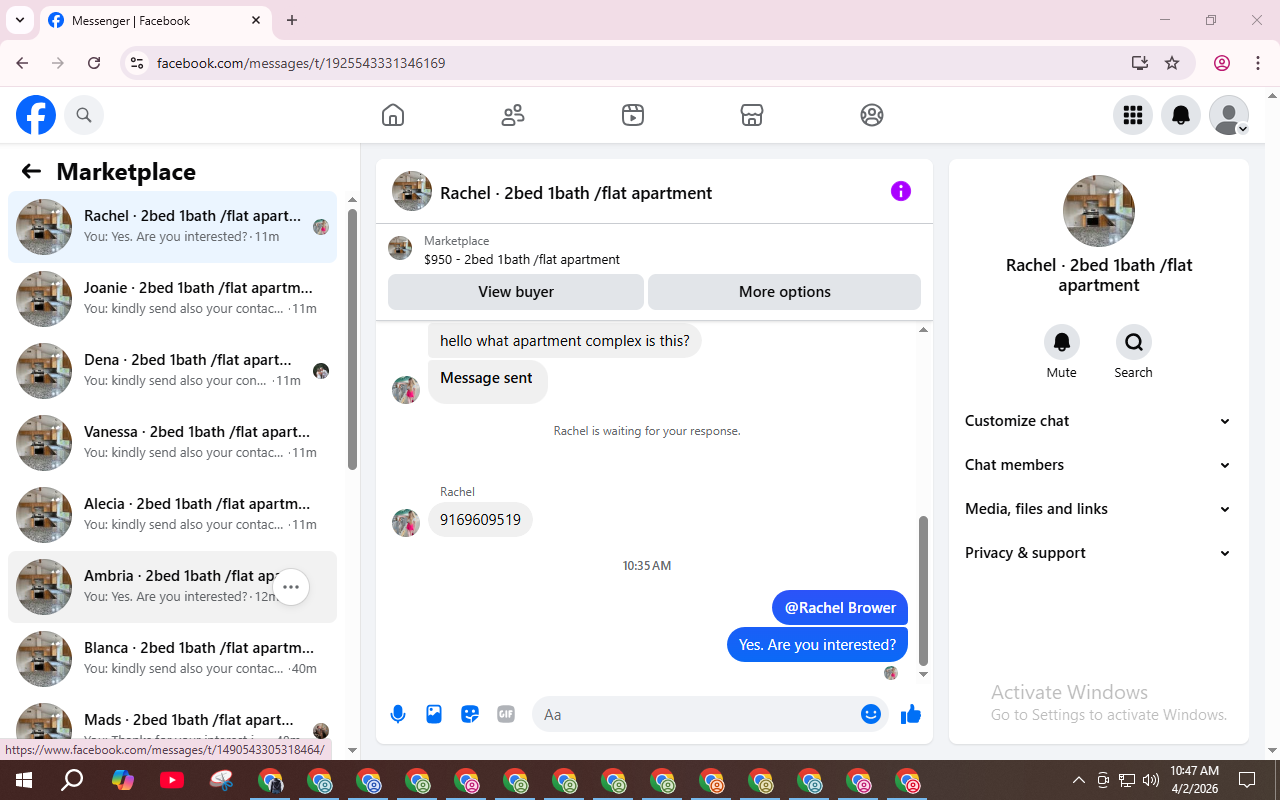Open the Dena conversation
Viewport: 1280px width, 800px height.
(172, 370)
